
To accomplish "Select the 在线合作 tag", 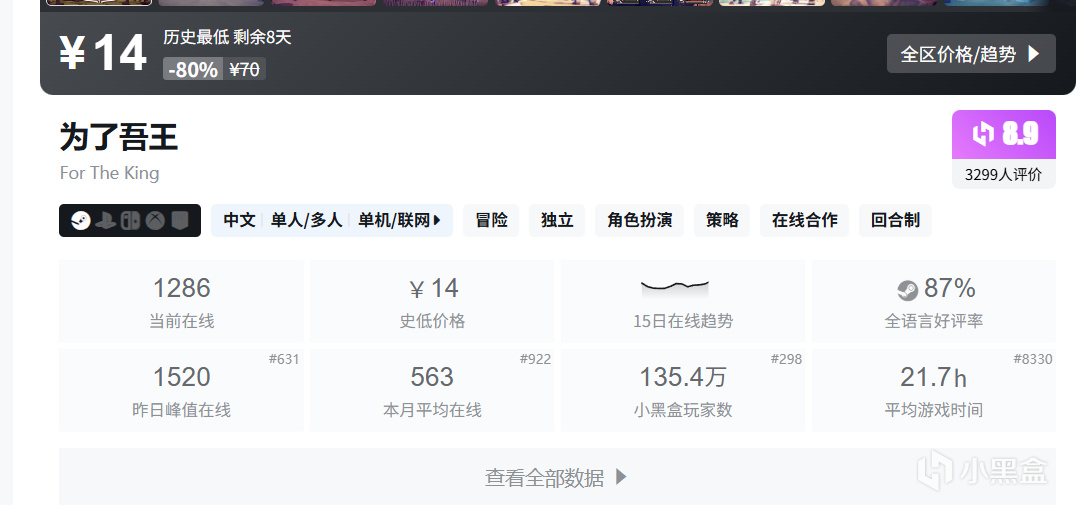I will click(804, 220).
